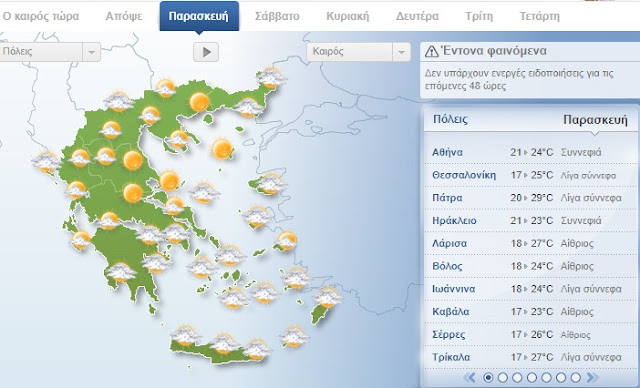Go to next page of cities list
The image size is (640, 388).
592,377
